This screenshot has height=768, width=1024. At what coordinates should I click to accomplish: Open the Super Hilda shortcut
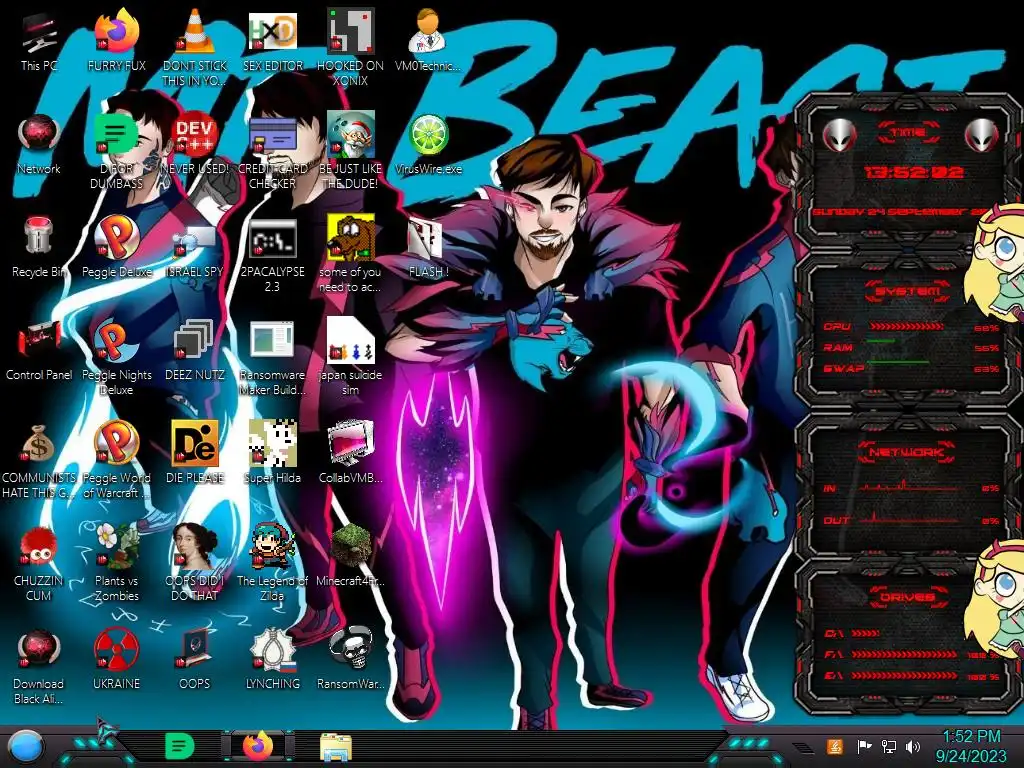[272, 443]
